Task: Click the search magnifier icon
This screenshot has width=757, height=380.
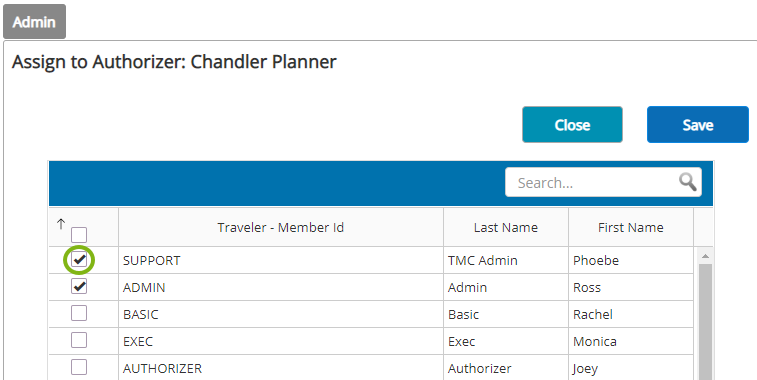Action: (x=687, y=182)
